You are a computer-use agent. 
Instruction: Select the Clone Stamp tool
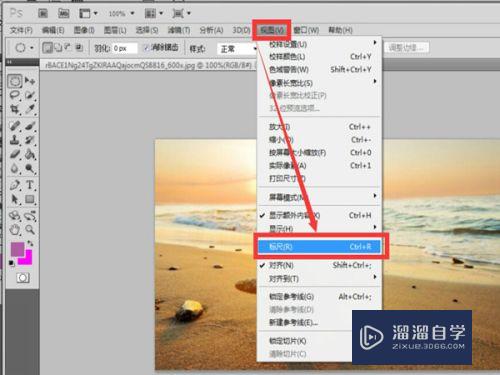tap(15, 140)
